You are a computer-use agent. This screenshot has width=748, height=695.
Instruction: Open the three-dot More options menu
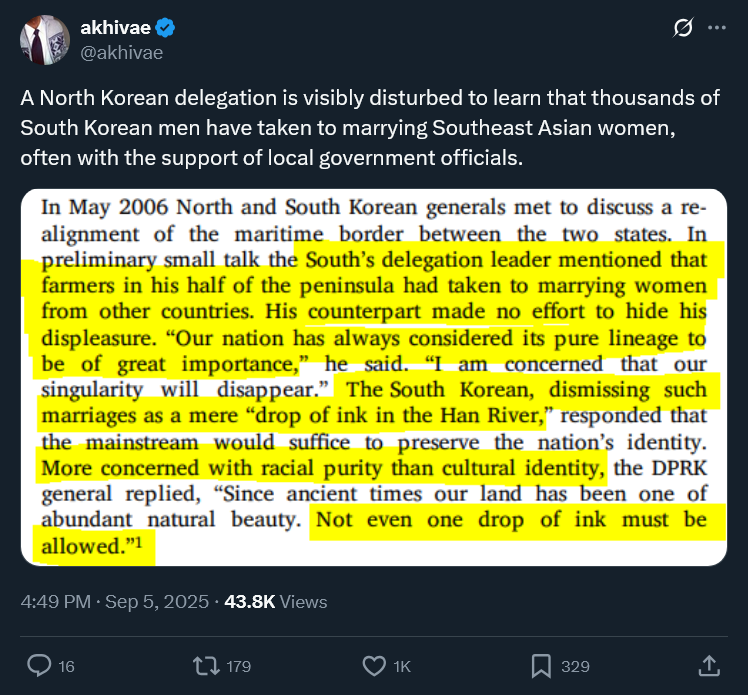click(x=716, y=29)
